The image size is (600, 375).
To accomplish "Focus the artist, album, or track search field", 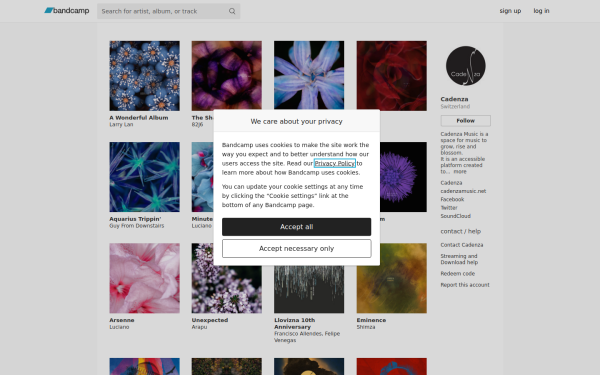I will click(x=168, y=11).
